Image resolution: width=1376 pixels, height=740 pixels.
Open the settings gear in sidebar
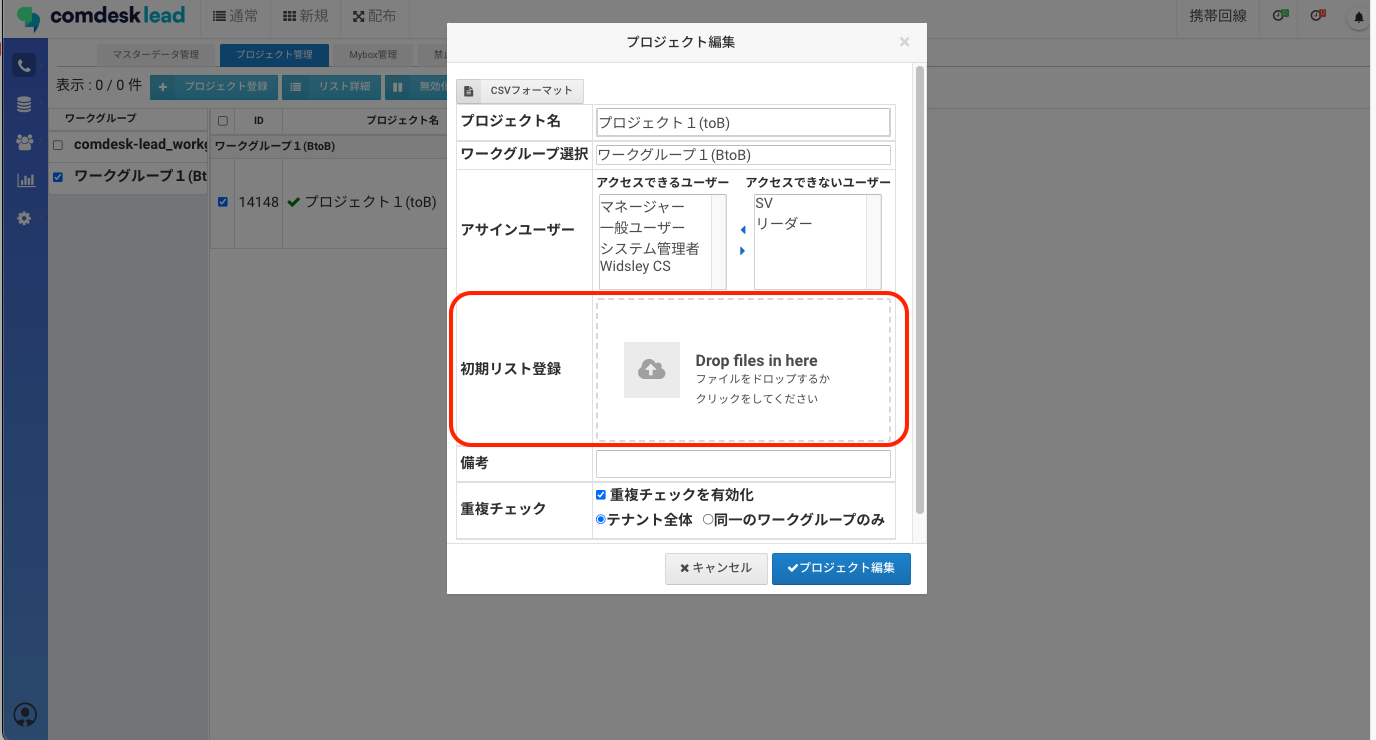[x=24, y=218]
